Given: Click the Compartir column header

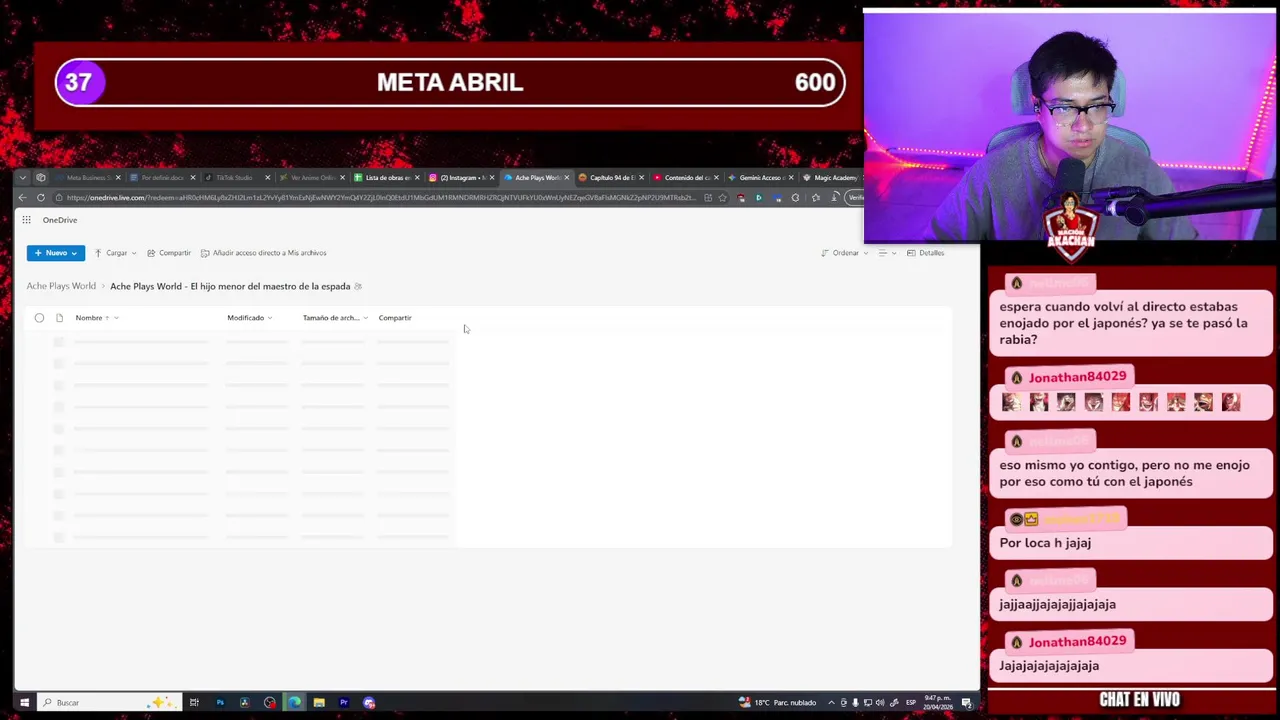Looking at the screenshot, I should tap(395, 318).
